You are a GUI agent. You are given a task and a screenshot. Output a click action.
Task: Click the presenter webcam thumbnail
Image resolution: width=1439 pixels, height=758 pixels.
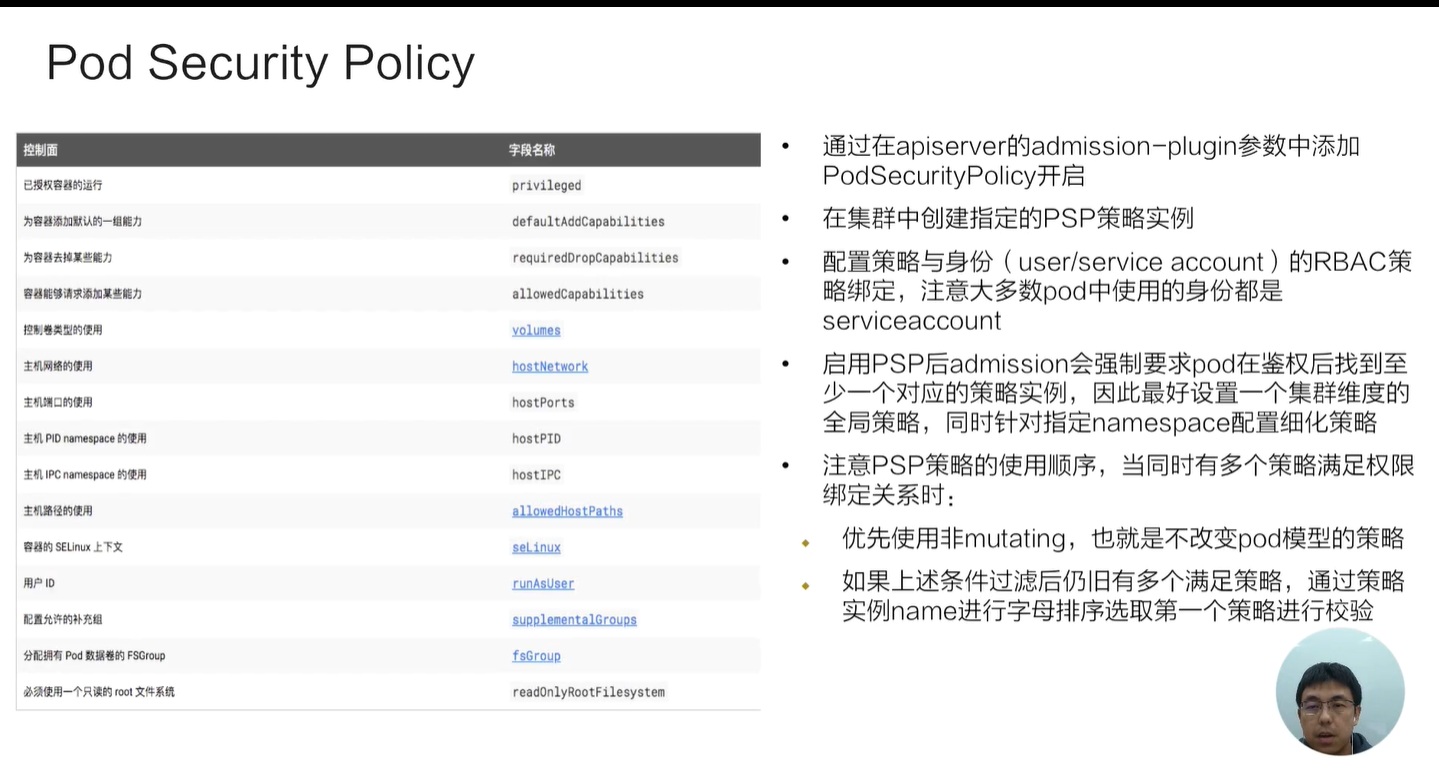pyautogui.click(x=1339, y=692)
